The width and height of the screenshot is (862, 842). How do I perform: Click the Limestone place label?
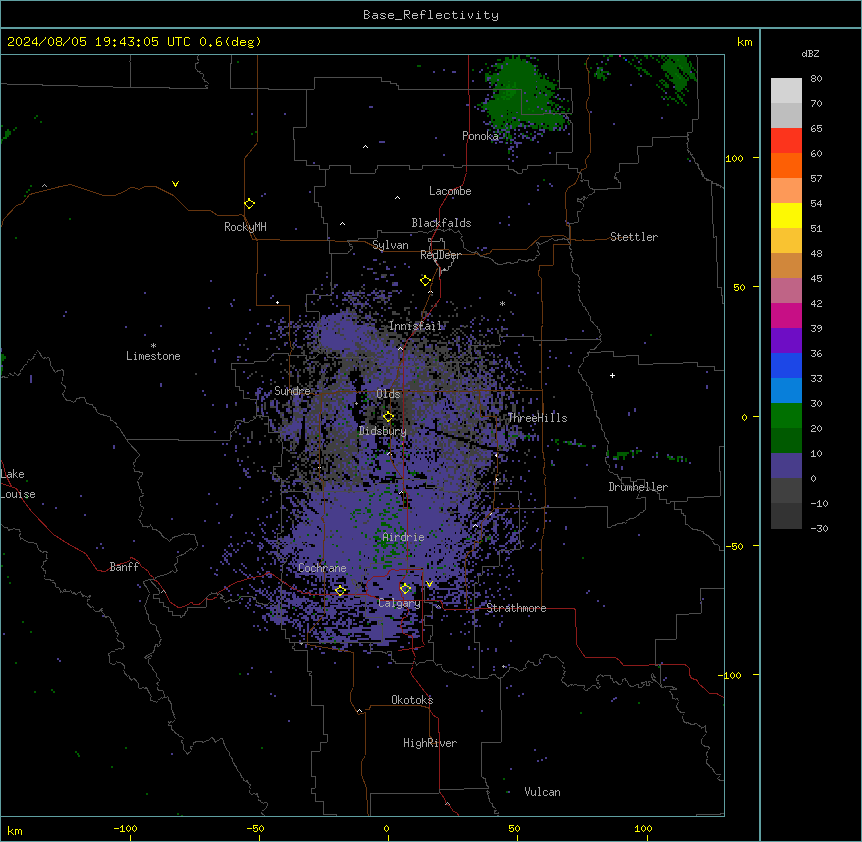pyautogui.click(x=153, y=356)
